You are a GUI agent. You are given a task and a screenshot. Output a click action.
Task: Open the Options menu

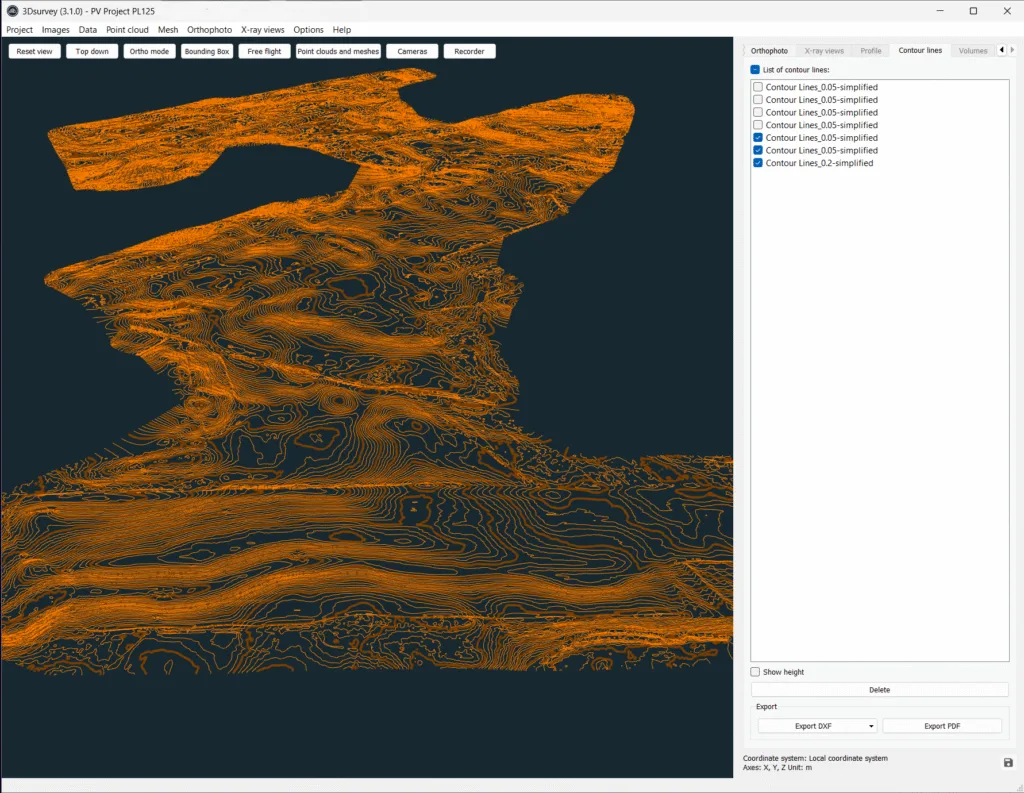[308, 29]
